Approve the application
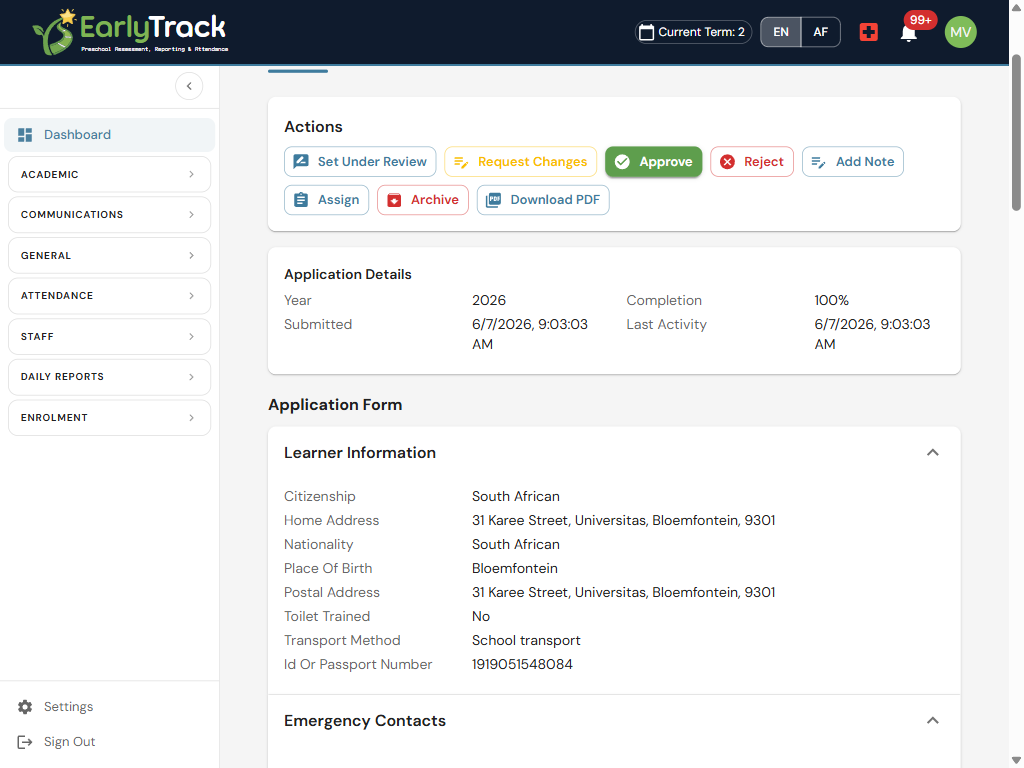Image resolution: width=1024 pixels, height=768 pixels. (653, 161)
